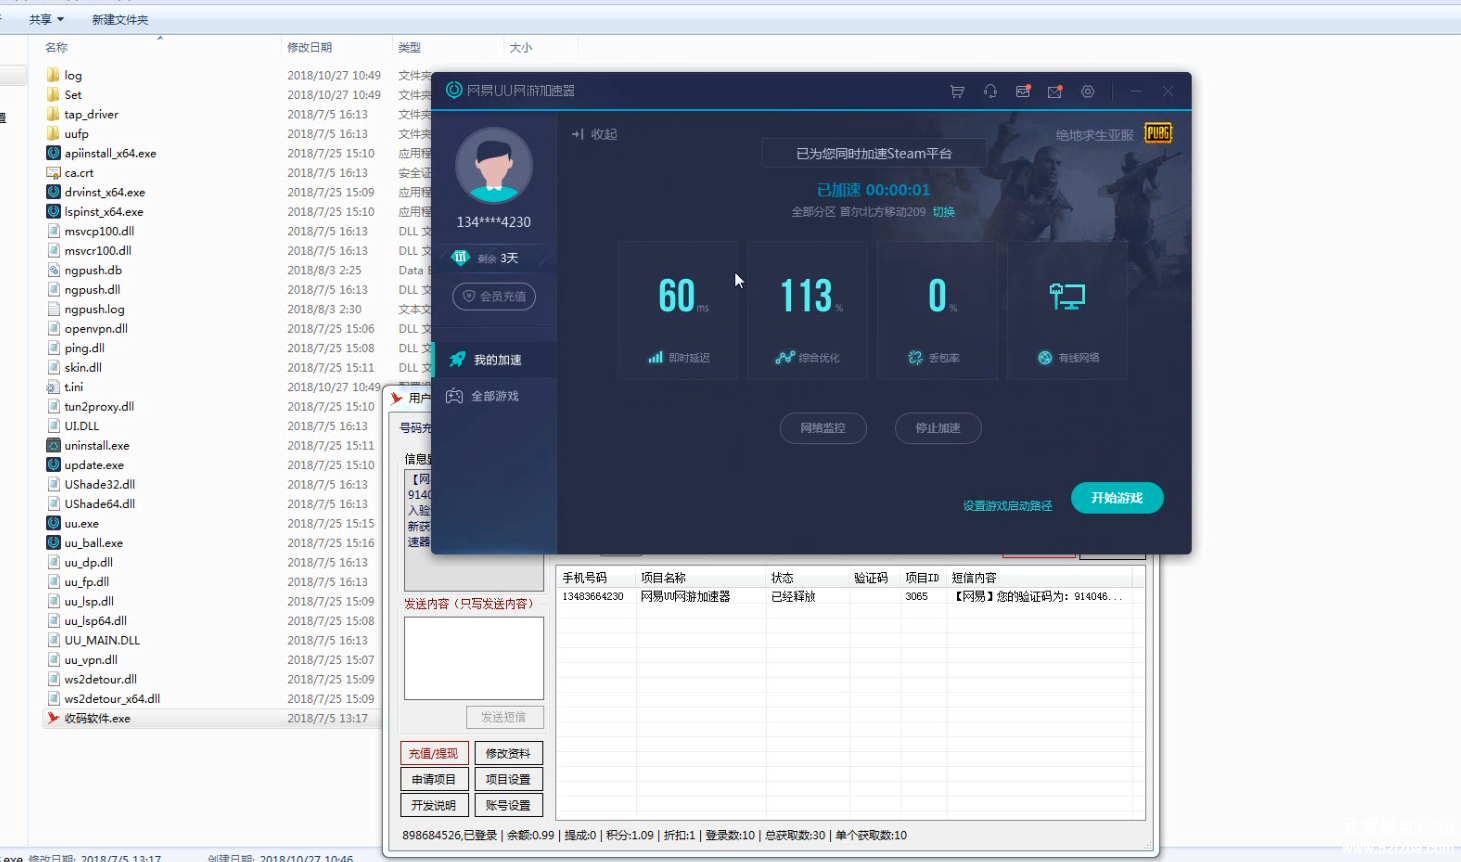Click the 项目ID column header
The image size is (1461, 862).
coord(924,578)
